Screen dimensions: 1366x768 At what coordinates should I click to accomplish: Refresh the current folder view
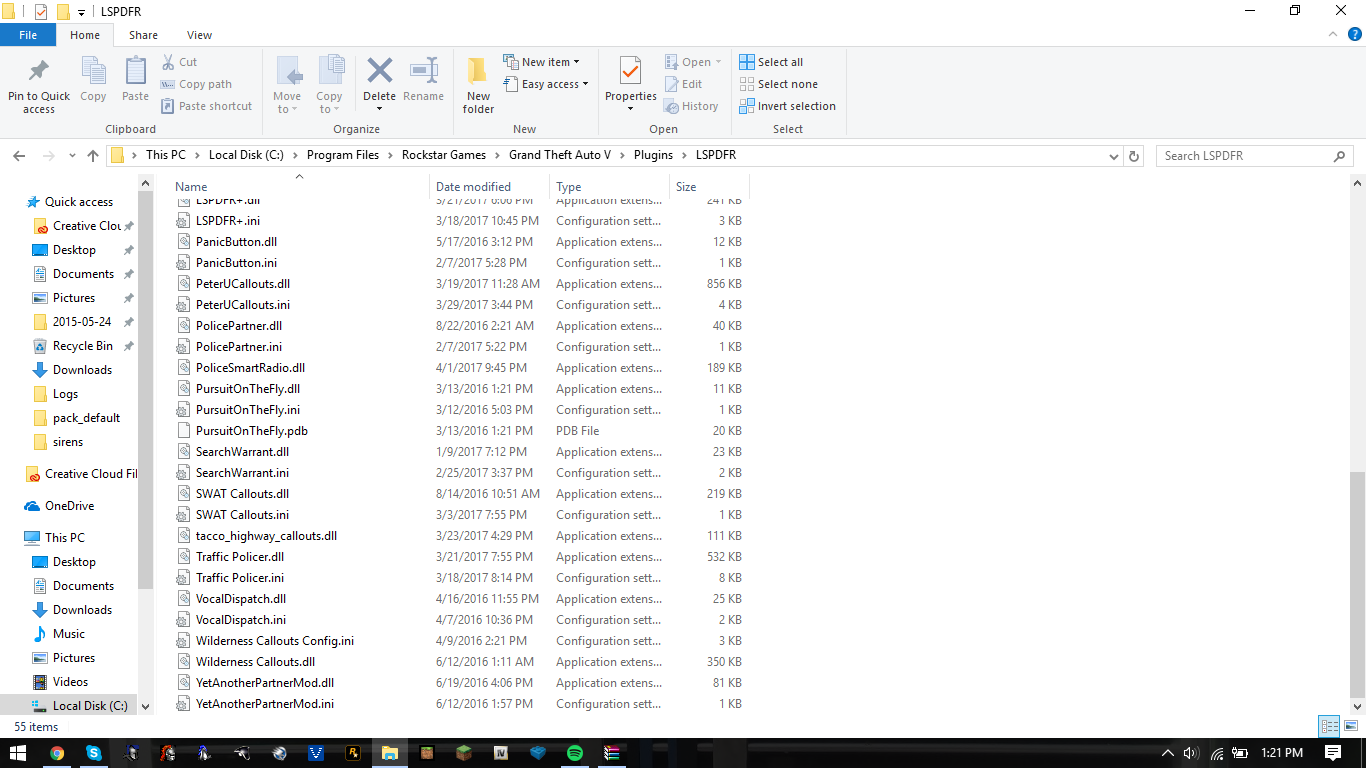(x=1134, y=156)
